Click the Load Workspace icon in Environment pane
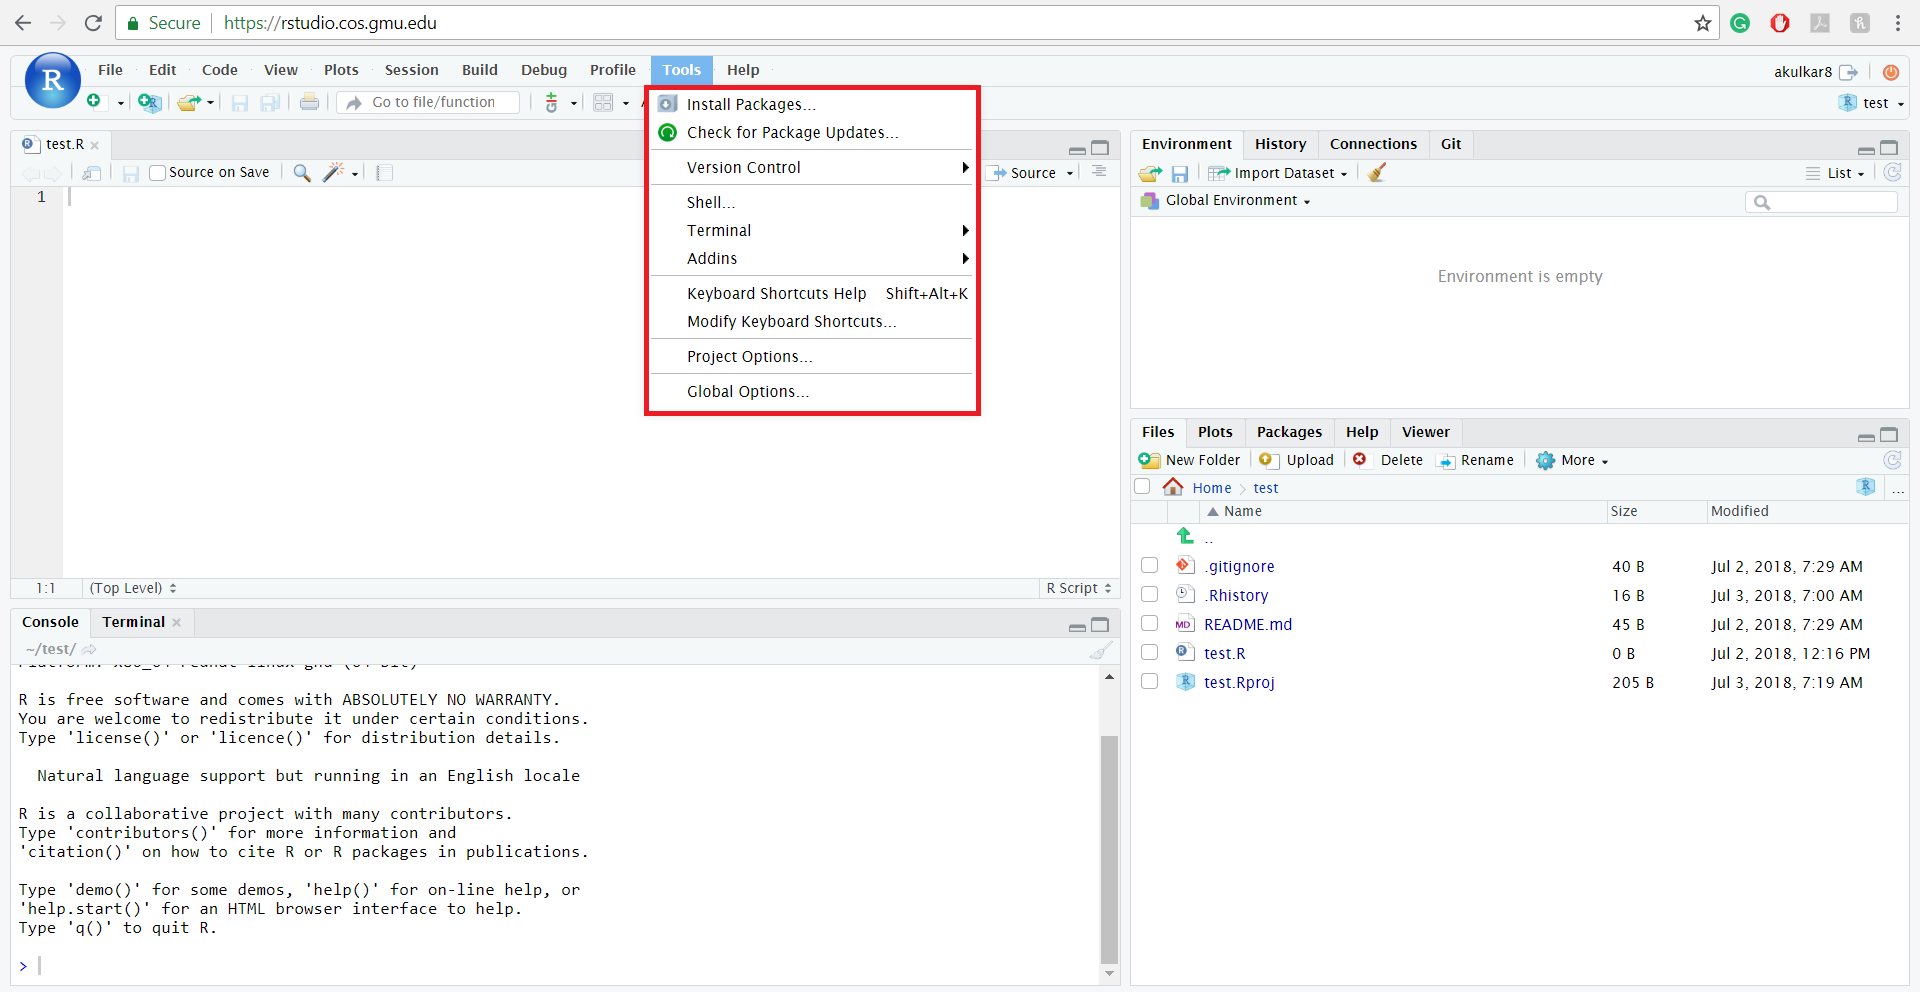 click(x=1150, y=174)
